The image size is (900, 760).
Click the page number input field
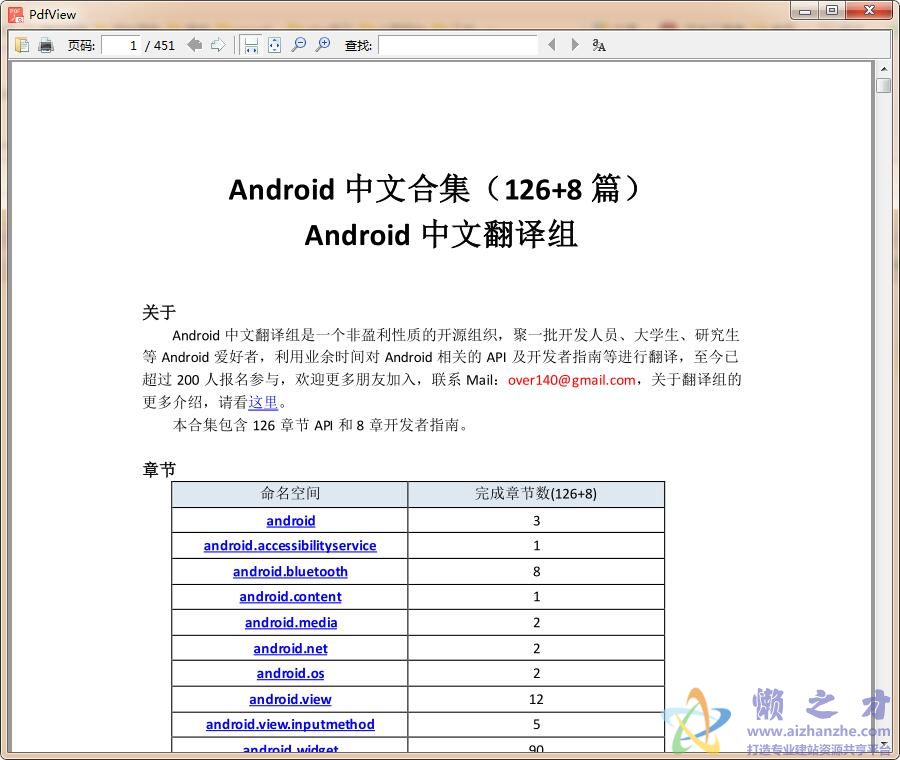[121, 45]
